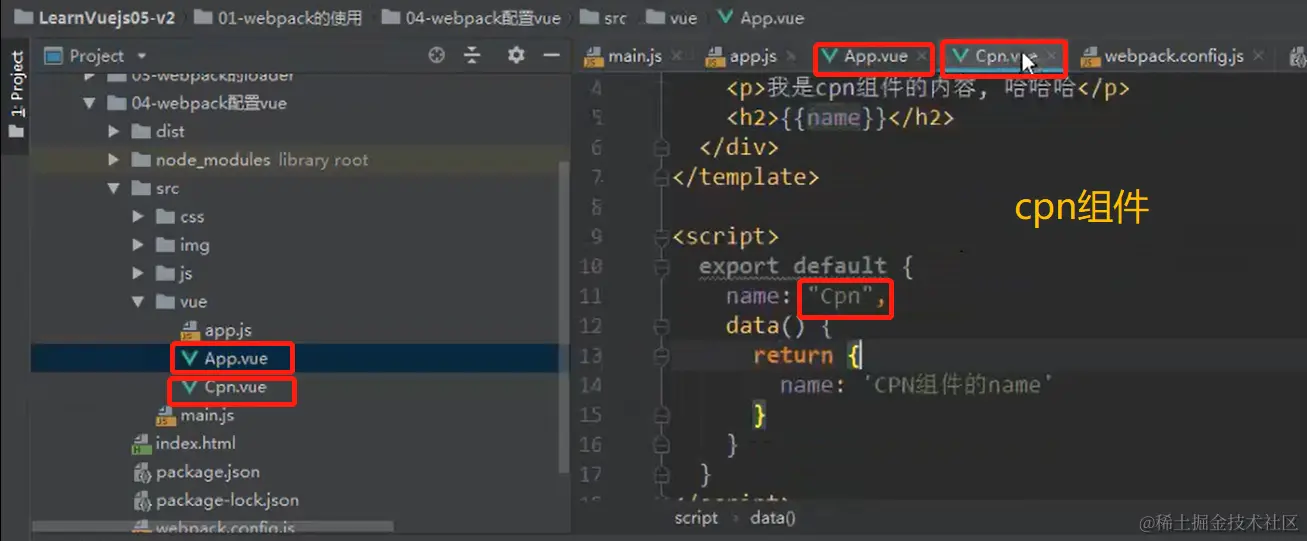Click the src folder icon

(x=140, y=188)
